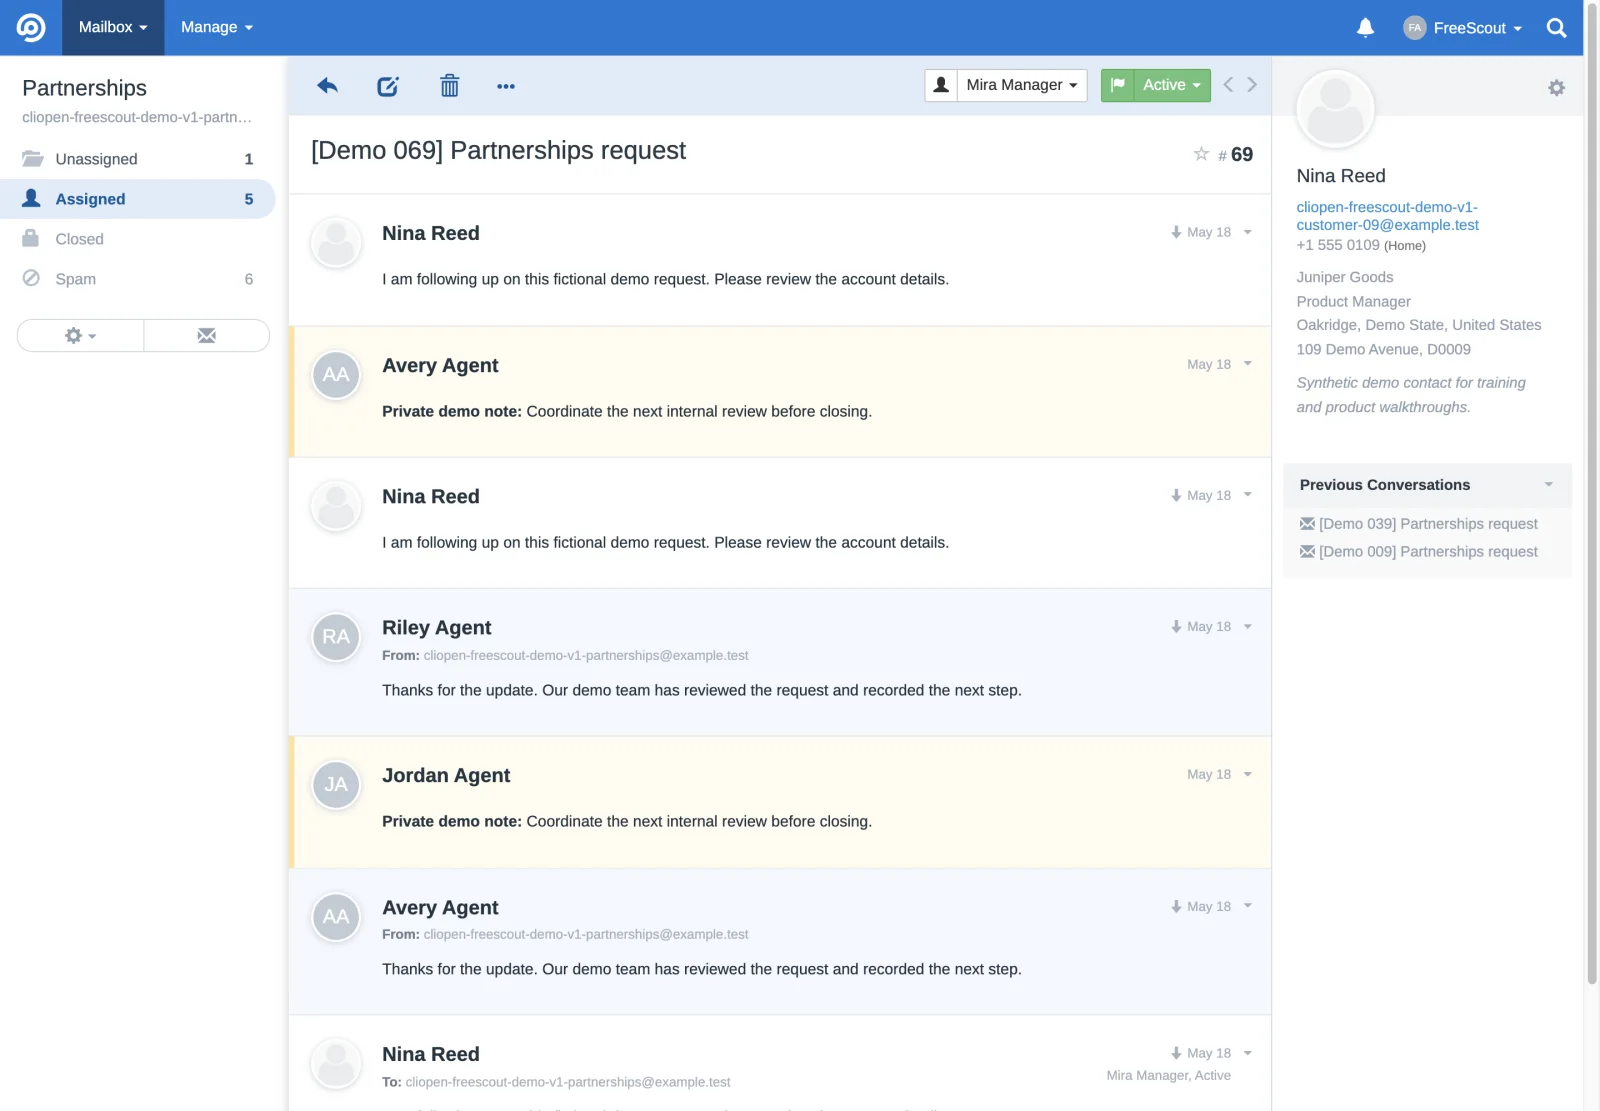Click the Partnerships mailbox title
Screen dimensions: 1600x1111
[84, 88]
